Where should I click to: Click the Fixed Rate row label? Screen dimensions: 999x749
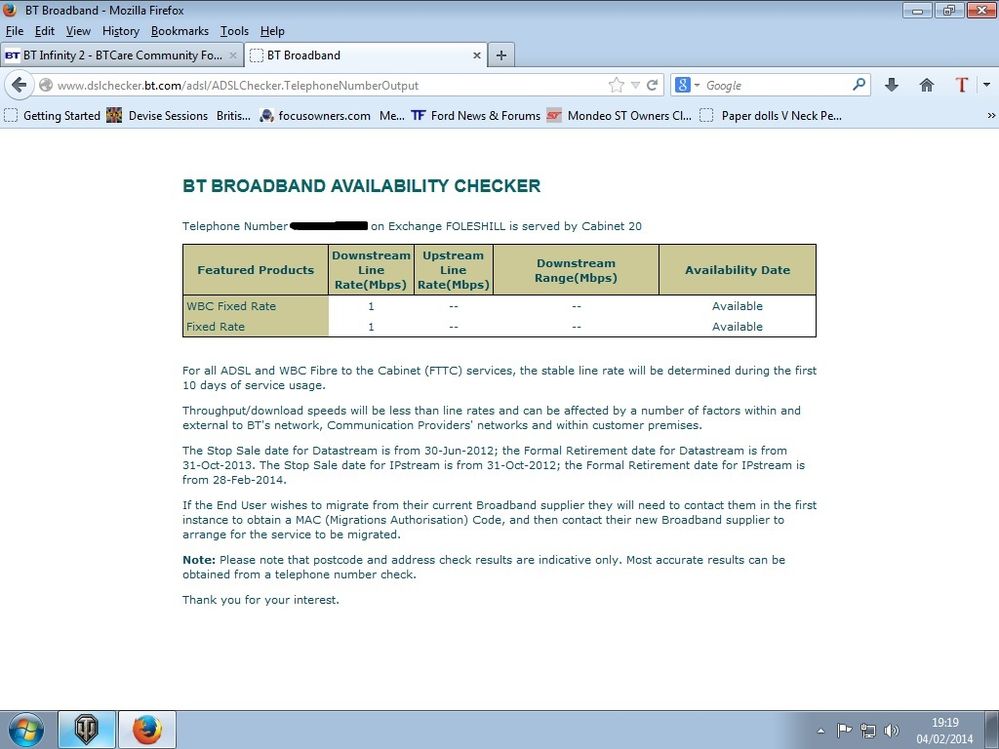215,326
